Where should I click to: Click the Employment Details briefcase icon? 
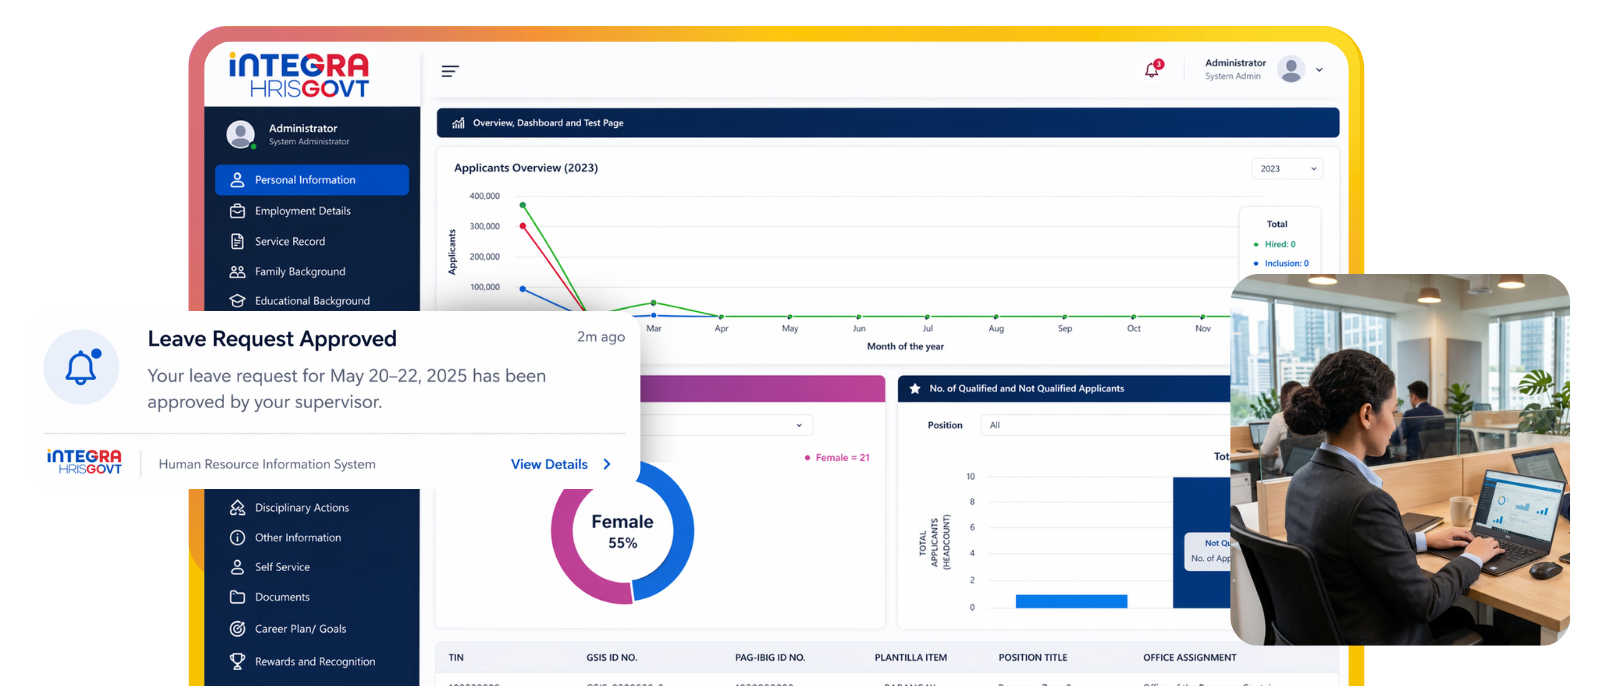coord(237,211)
